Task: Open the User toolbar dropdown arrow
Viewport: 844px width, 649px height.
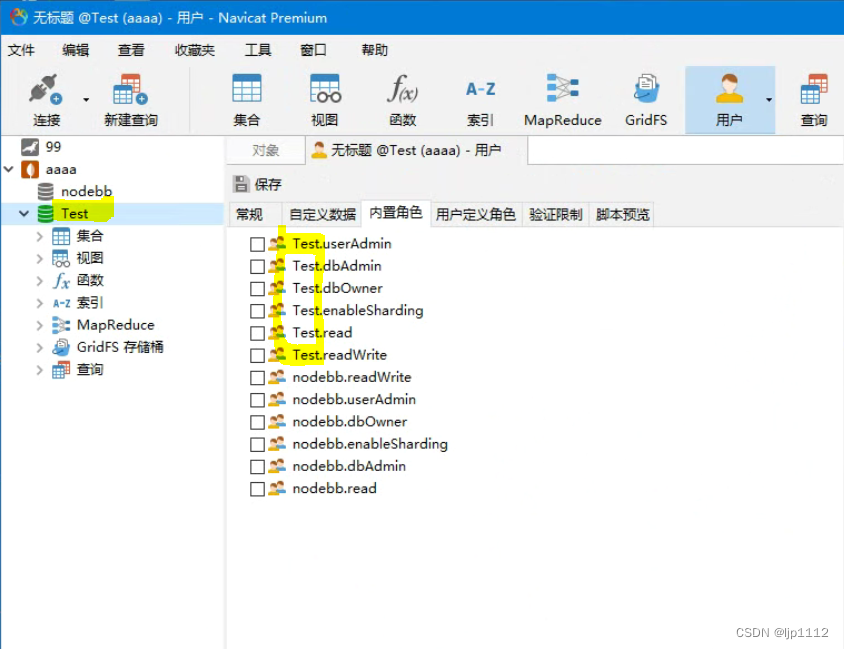Action: [x=769, y=100]
